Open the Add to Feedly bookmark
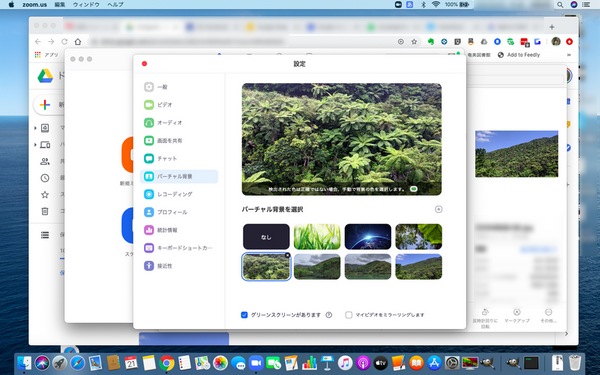Viewport: 600px width, 375px height. (519, 55)
